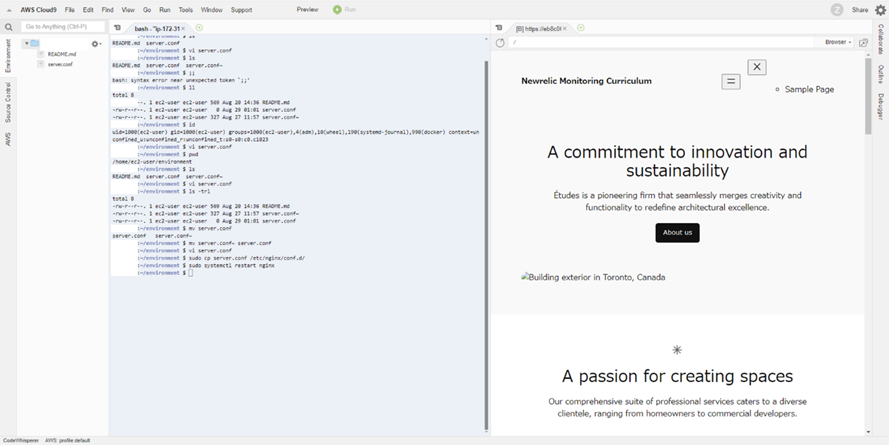Image resolution: width=889 pixels, height=445 pixels.
Task: Click 'A passion for creating spaces' heading
Action: 678,376
